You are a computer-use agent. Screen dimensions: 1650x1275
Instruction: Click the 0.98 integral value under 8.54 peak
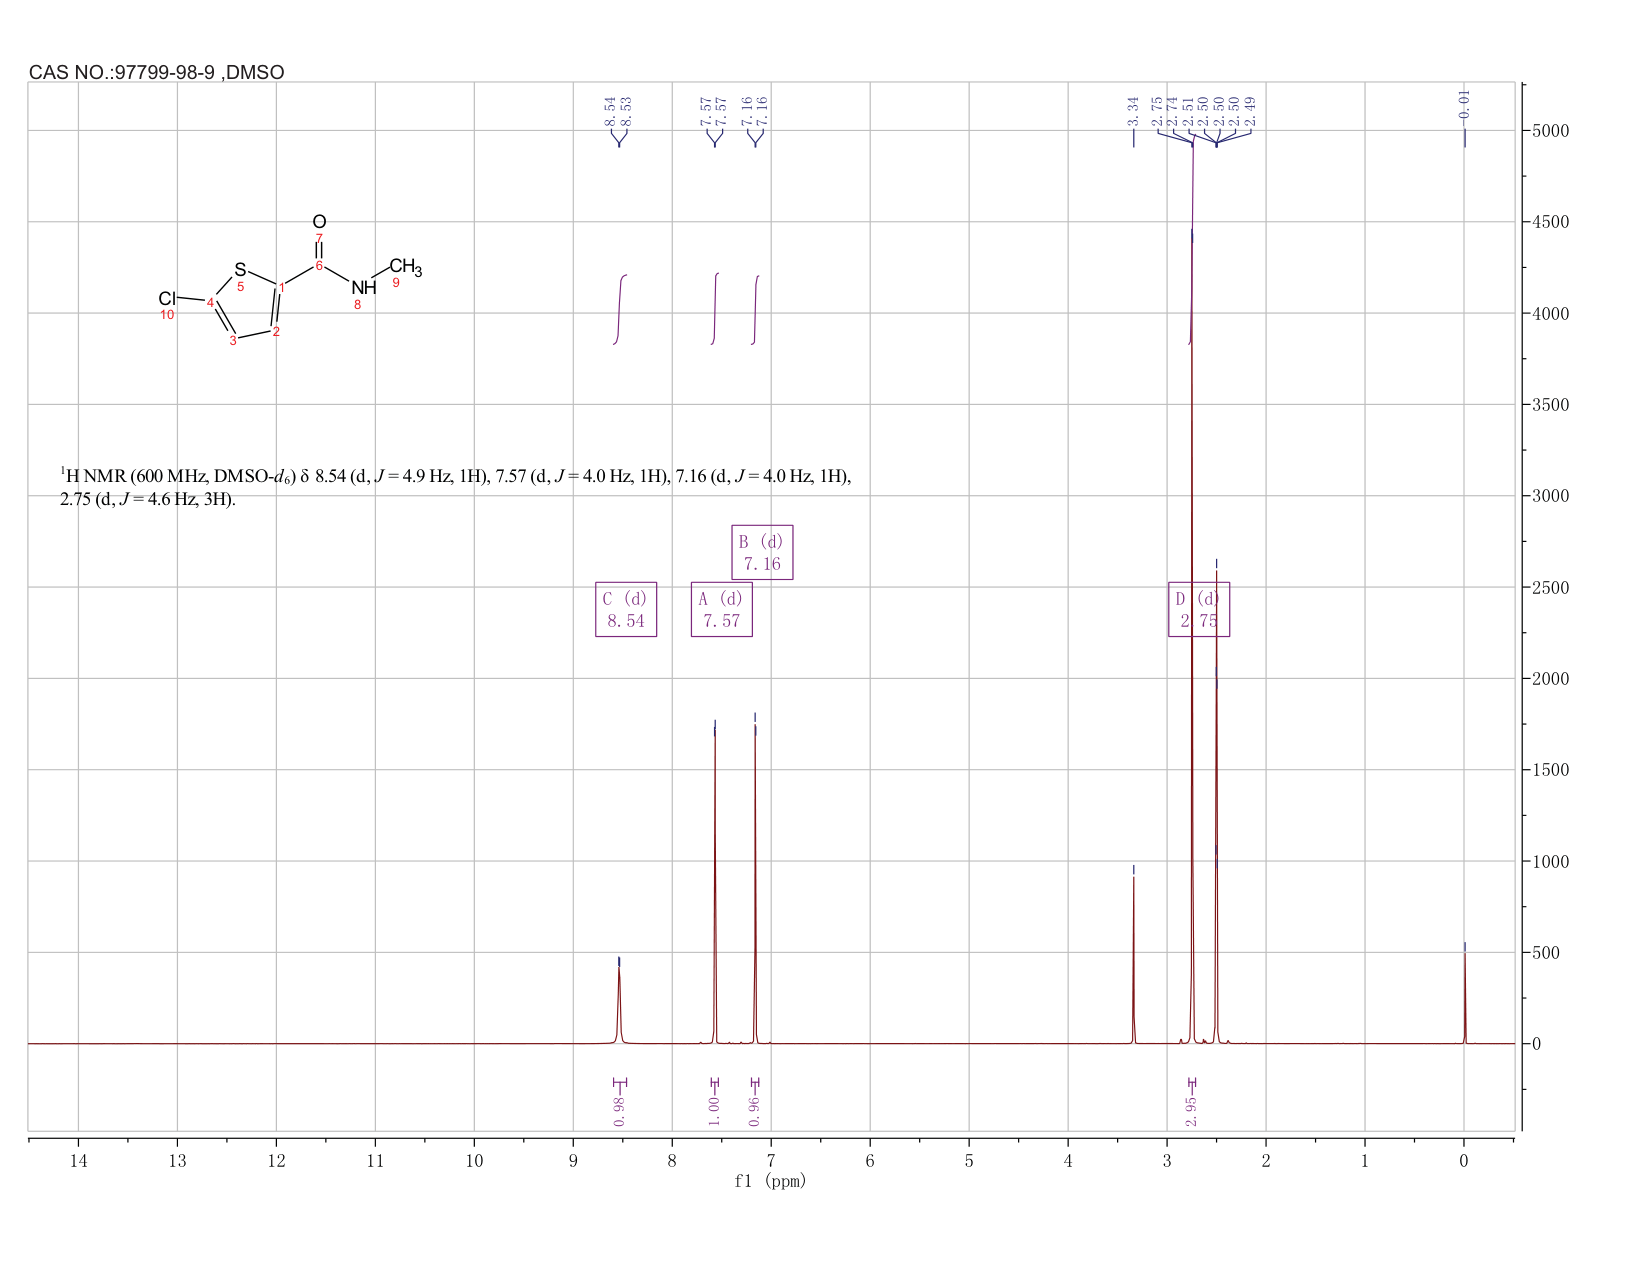click(x=619, y=1111)
